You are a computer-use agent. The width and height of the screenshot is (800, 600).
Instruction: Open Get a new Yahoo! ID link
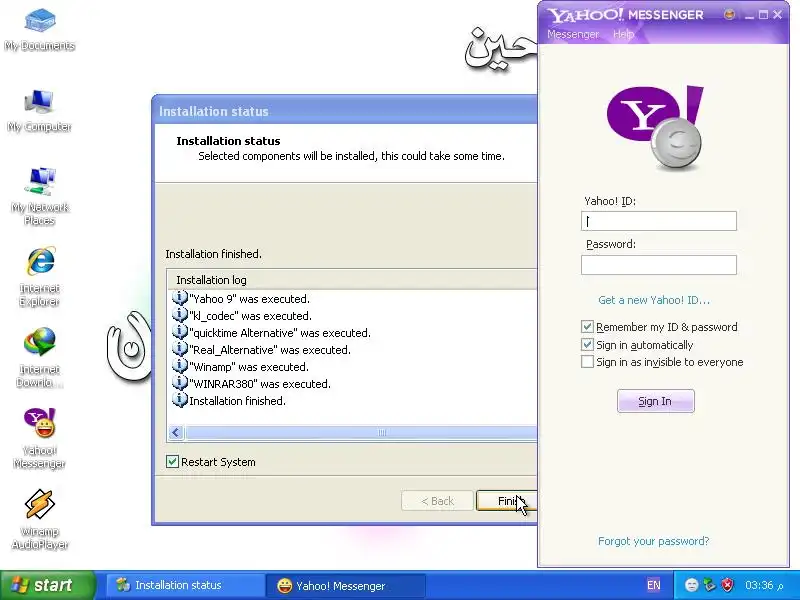[654, 300]
